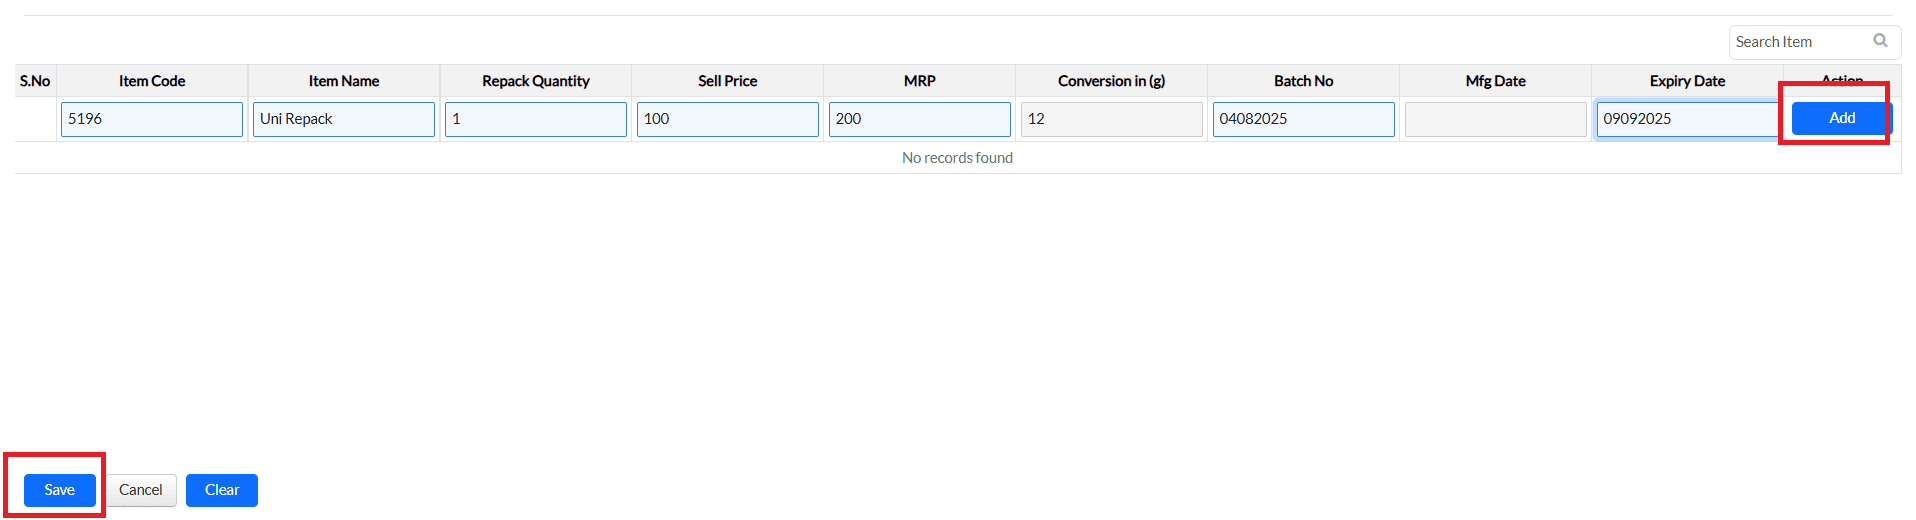Click the Item Code field containing 5196
The height and width of the screenshot is (520, 1916).
(x=152, y=119)
